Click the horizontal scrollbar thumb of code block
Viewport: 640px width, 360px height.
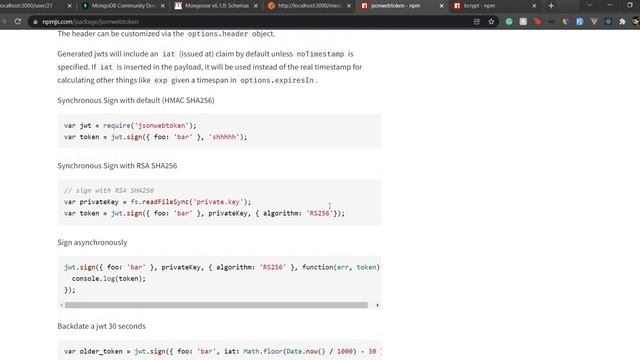click(216, 305)
